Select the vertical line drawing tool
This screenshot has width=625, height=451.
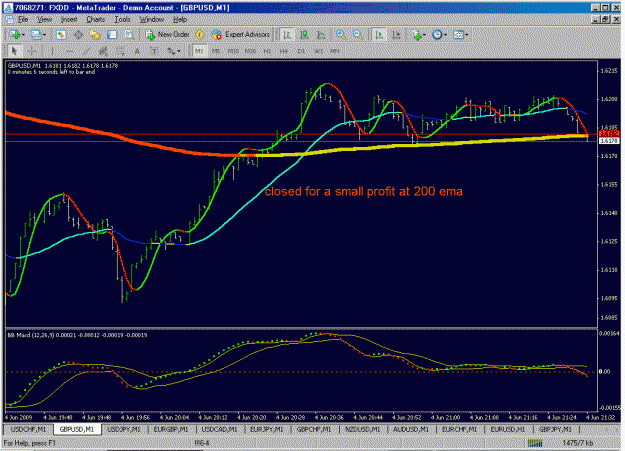click(52, 51)
